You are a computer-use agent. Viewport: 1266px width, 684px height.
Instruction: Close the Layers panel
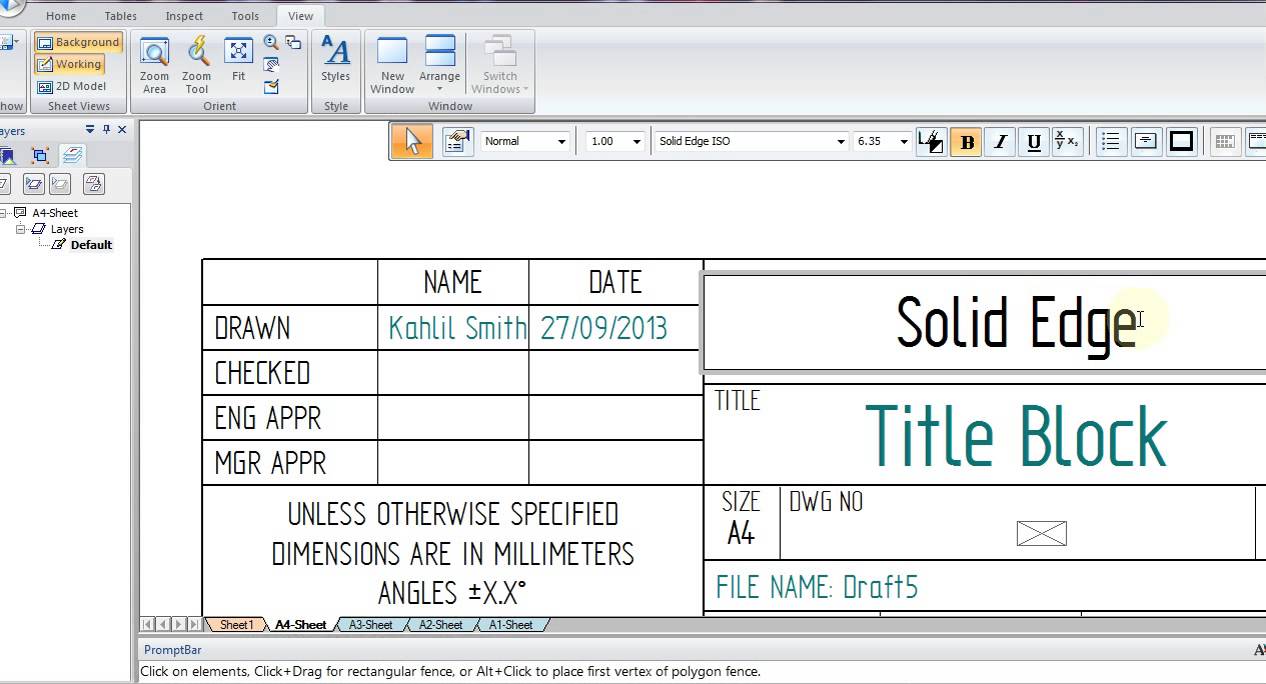click(122, 130)
